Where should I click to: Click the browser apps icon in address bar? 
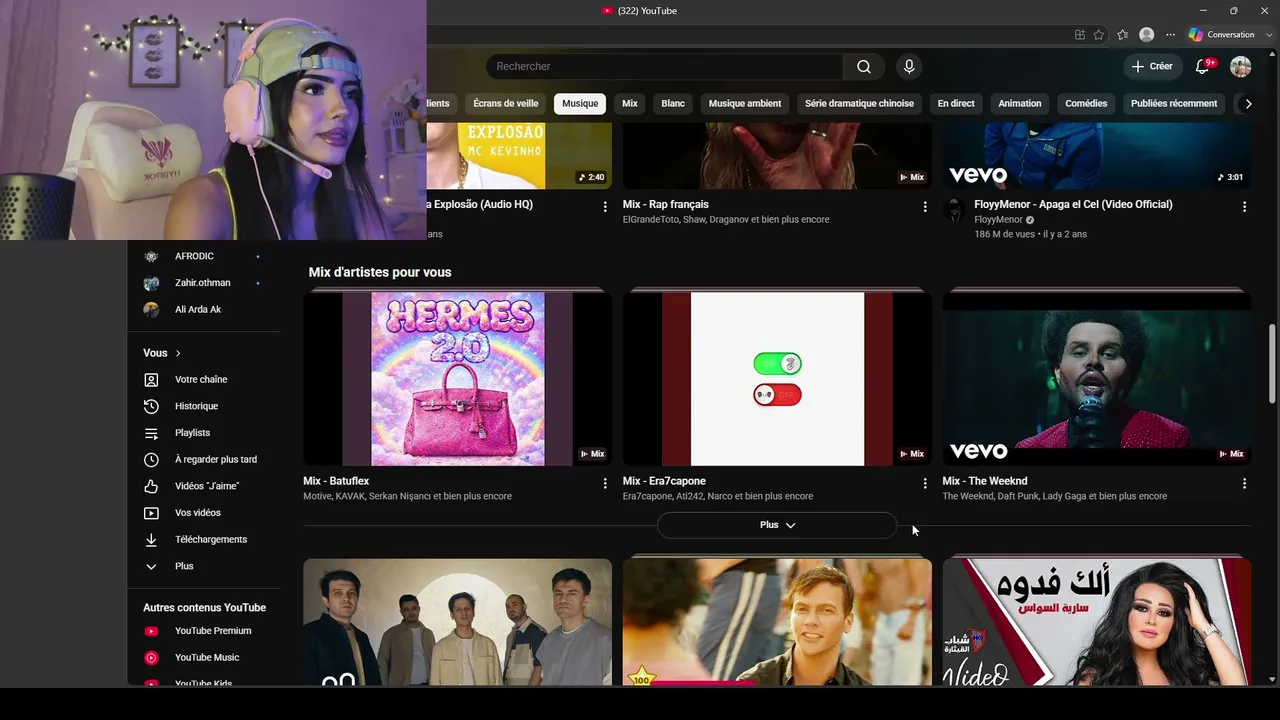point(1080,35)
